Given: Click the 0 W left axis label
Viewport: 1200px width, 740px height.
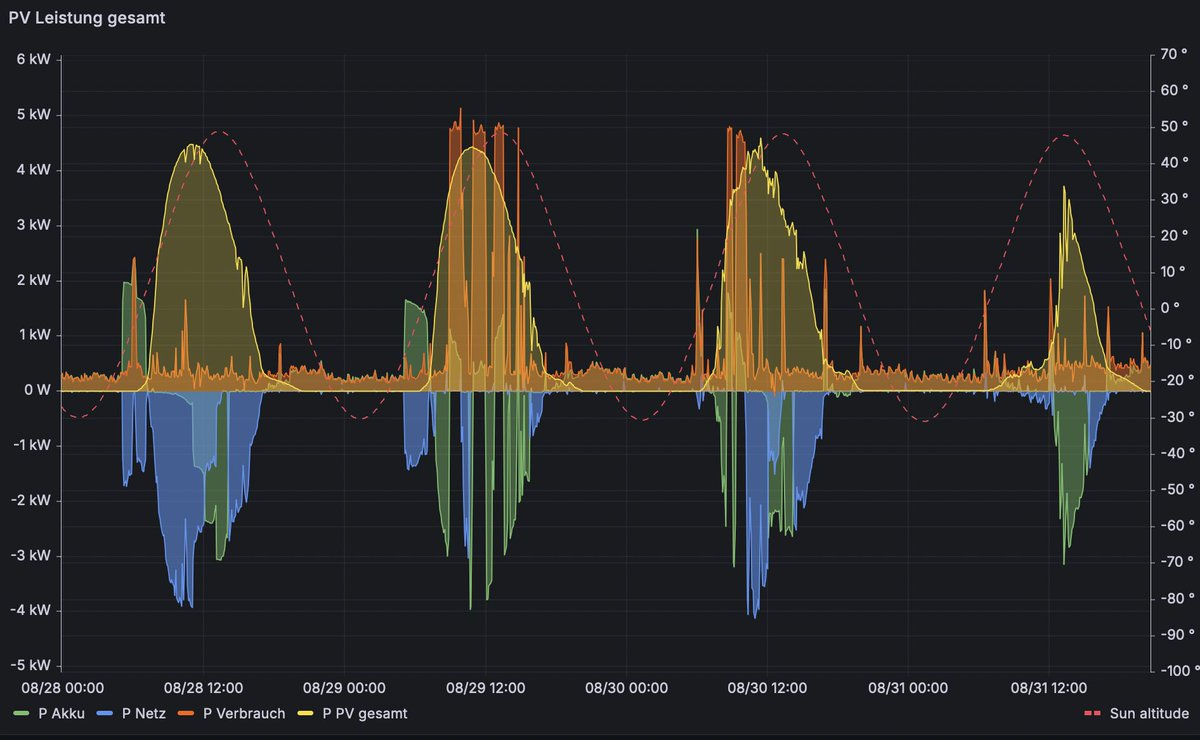Looking at the screenshot, I should (x=38, y=390).
